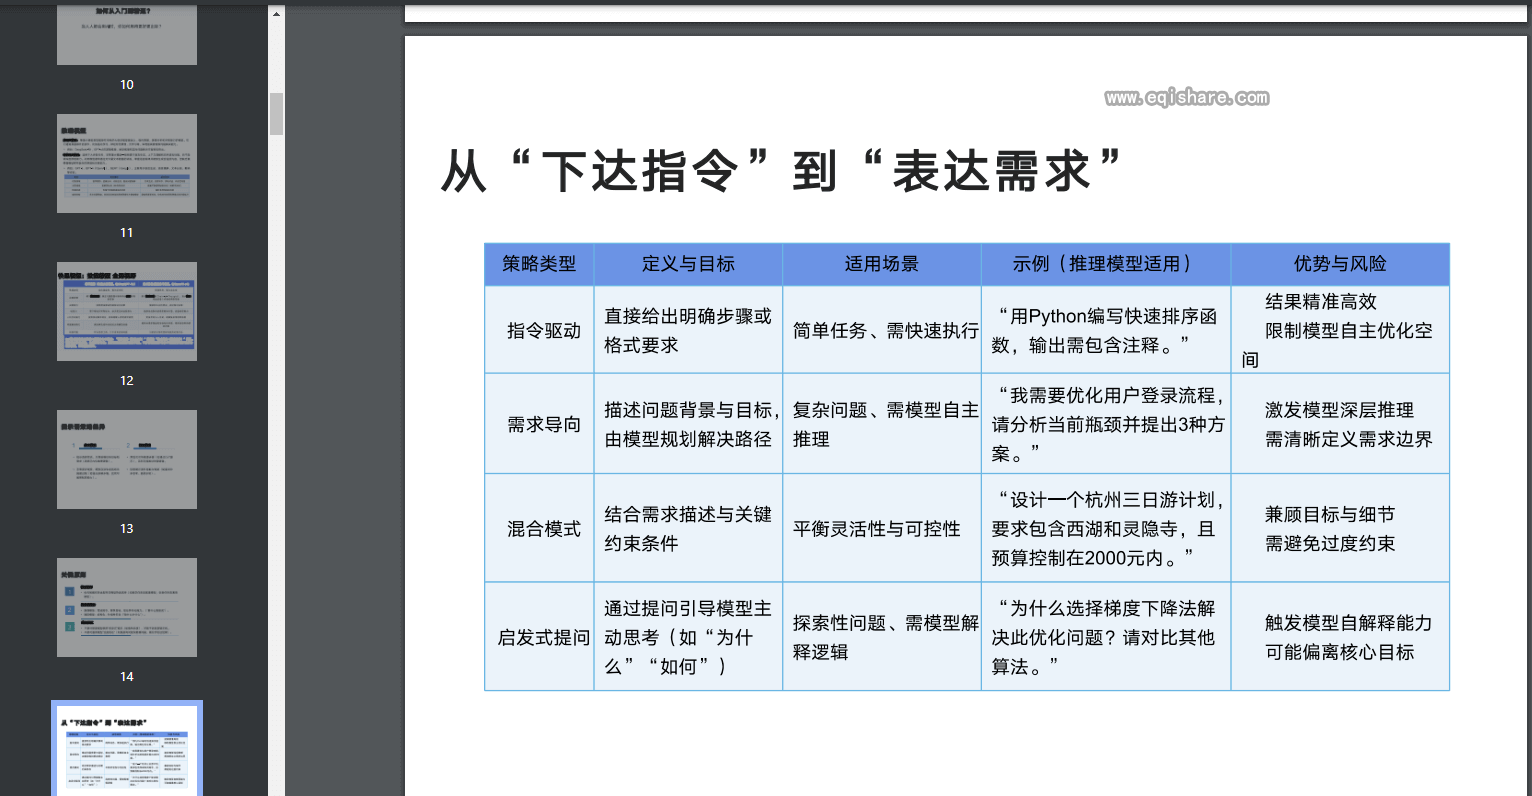This screenshot has width=1532, height=796.
Task: Click the 适用场景 column header
Action: click(881, 264)
